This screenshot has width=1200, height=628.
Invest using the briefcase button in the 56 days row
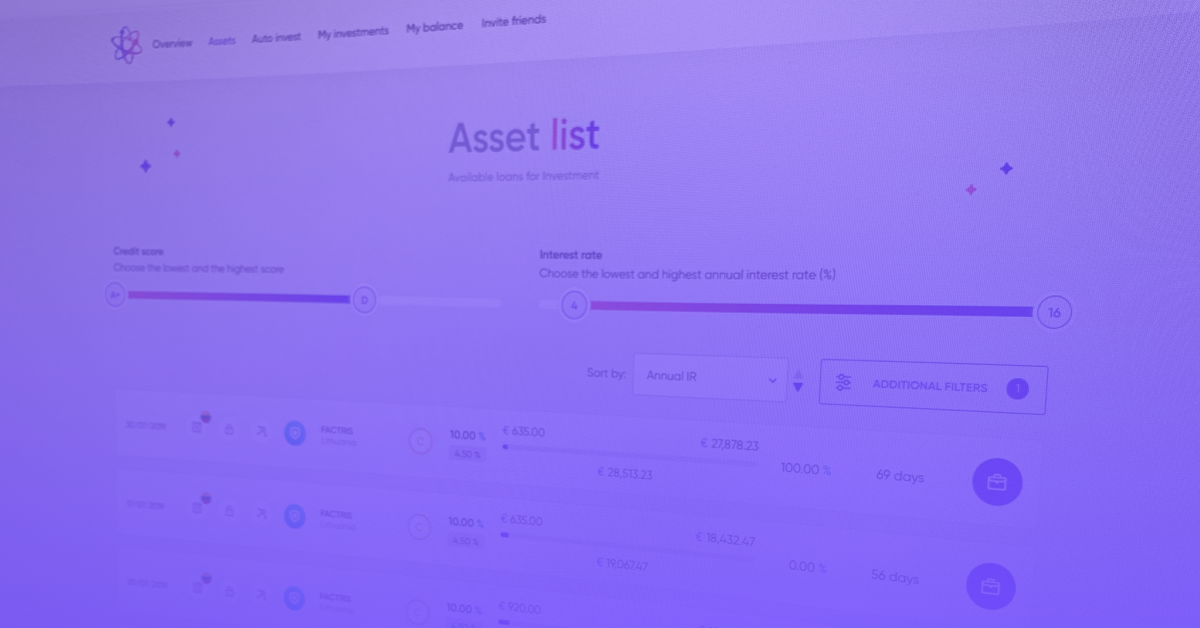tap(991, 586)
